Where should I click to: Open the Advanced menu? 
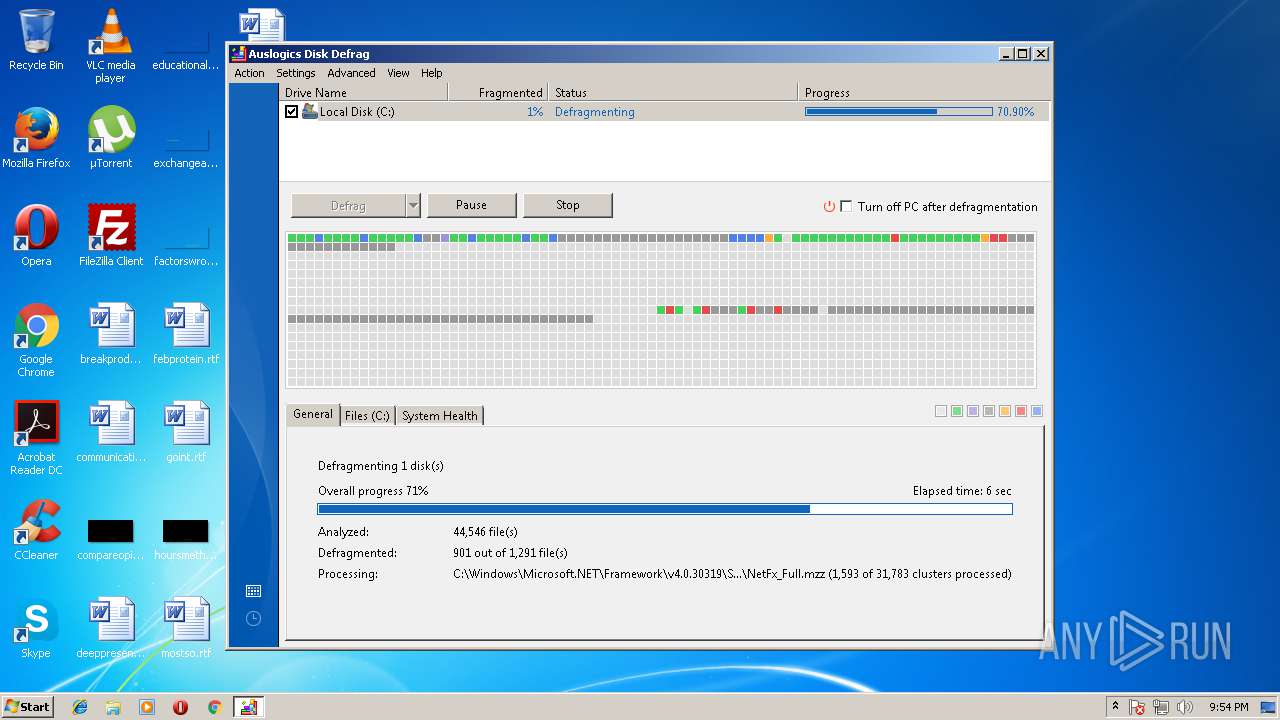[x=351, y=73]
